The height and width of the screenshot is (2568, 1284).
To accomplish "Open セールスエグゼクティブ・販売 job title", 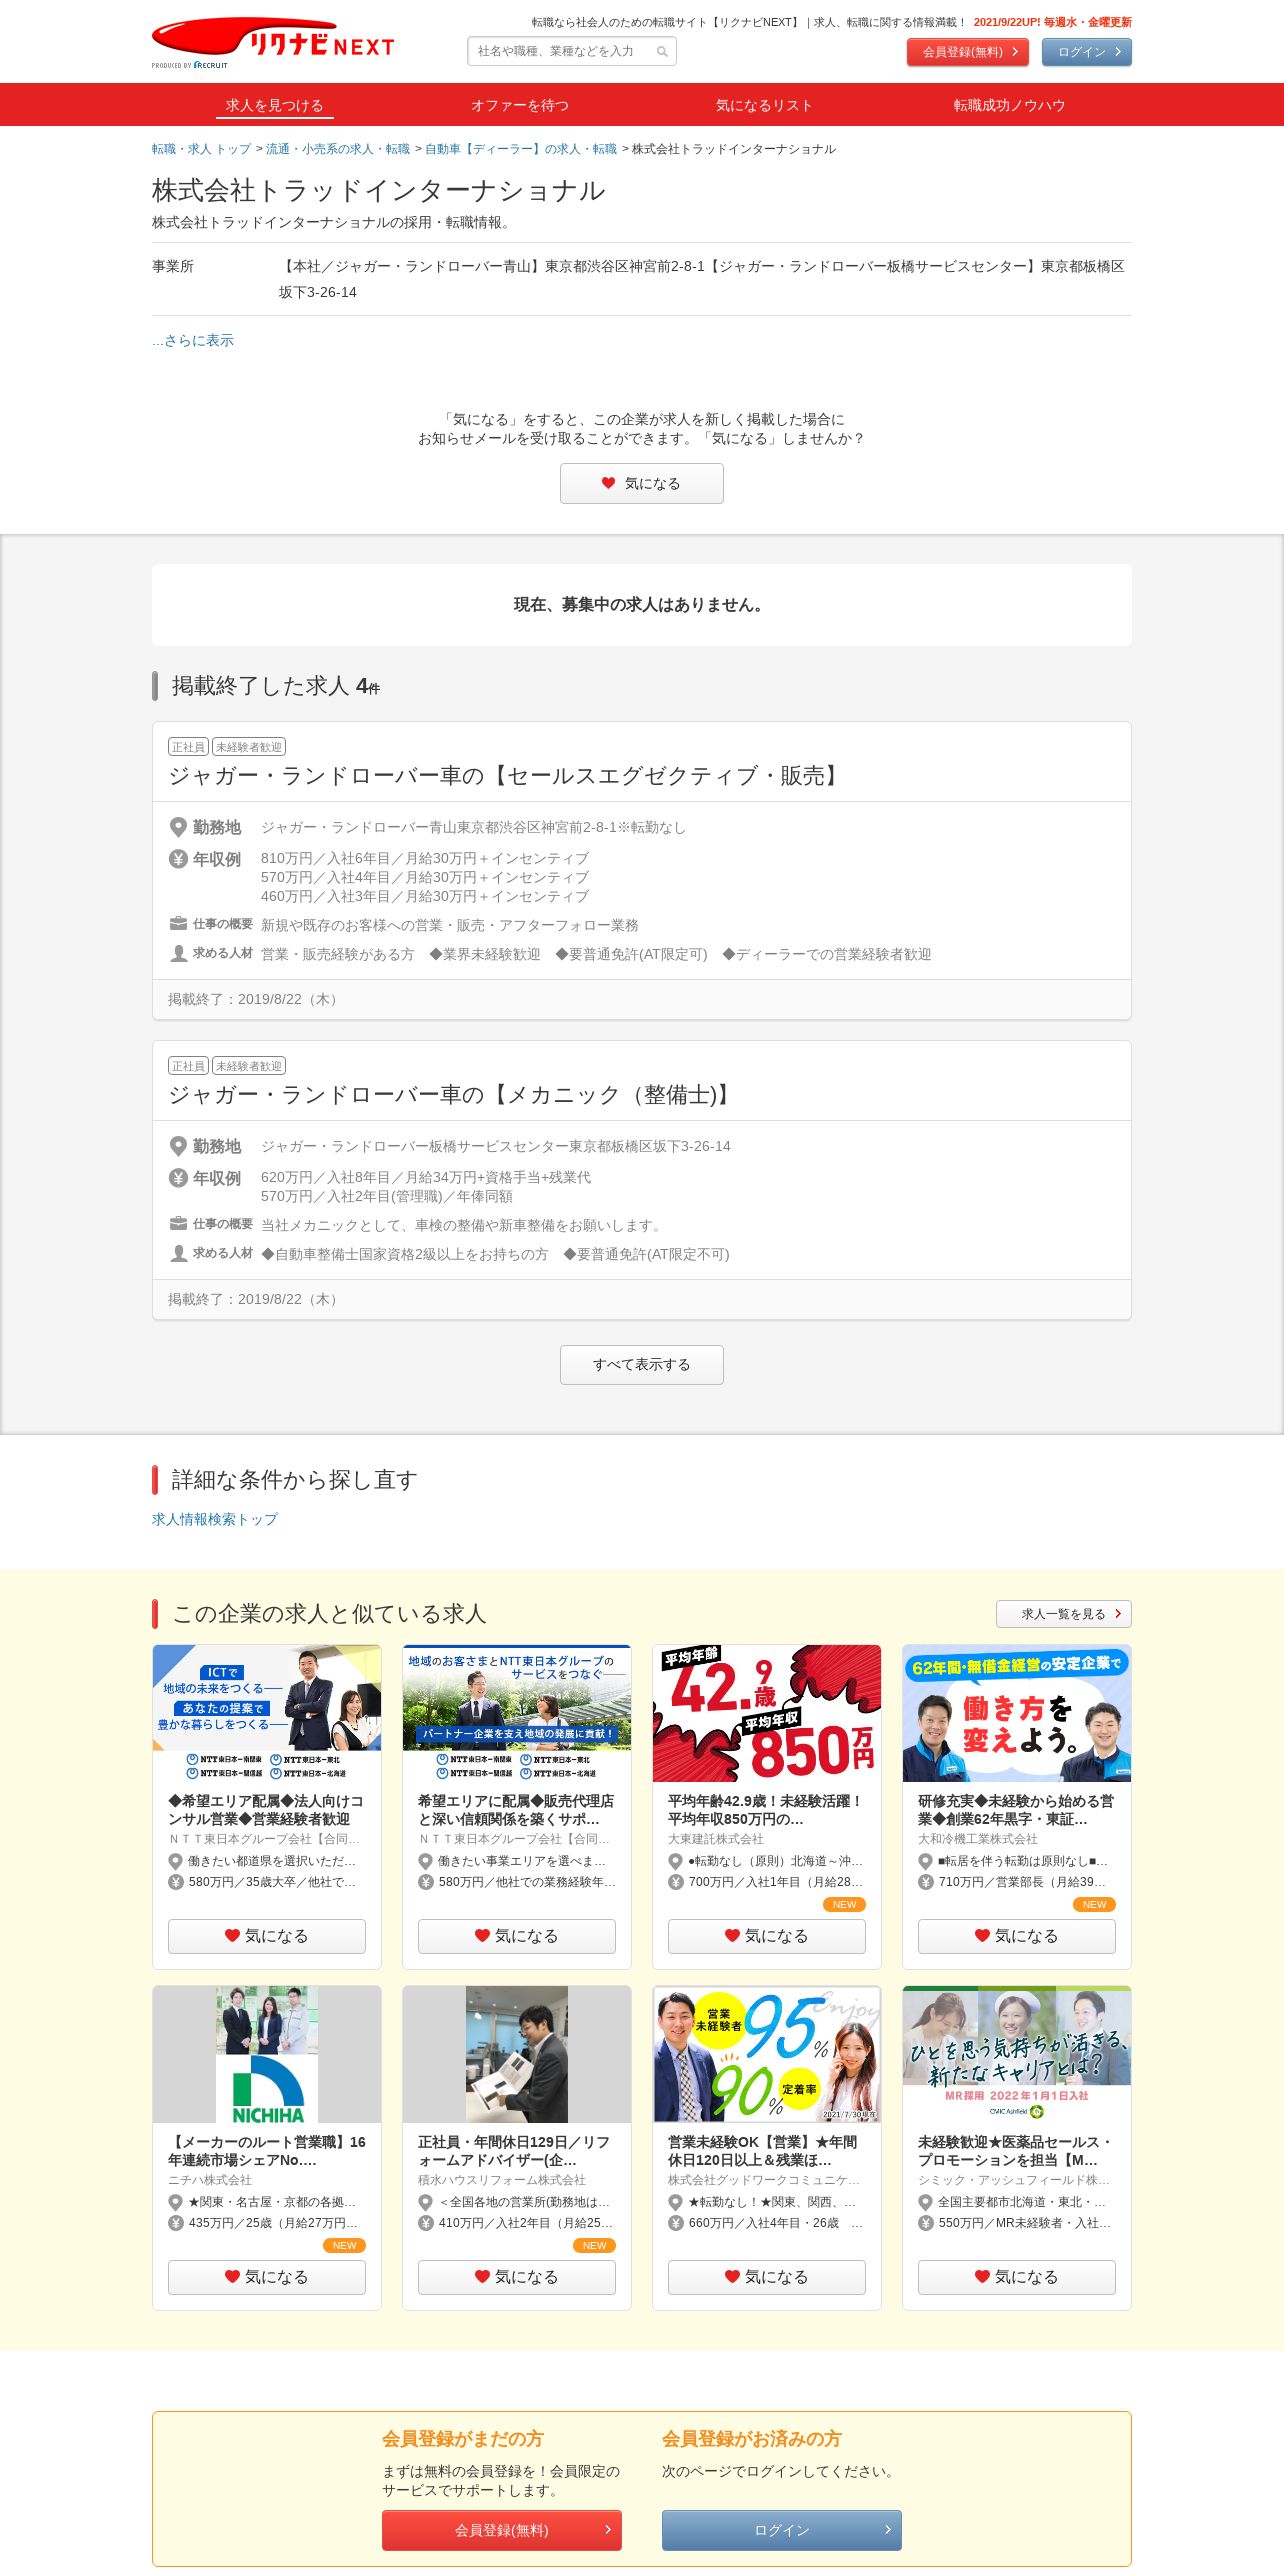I will 505,776.
